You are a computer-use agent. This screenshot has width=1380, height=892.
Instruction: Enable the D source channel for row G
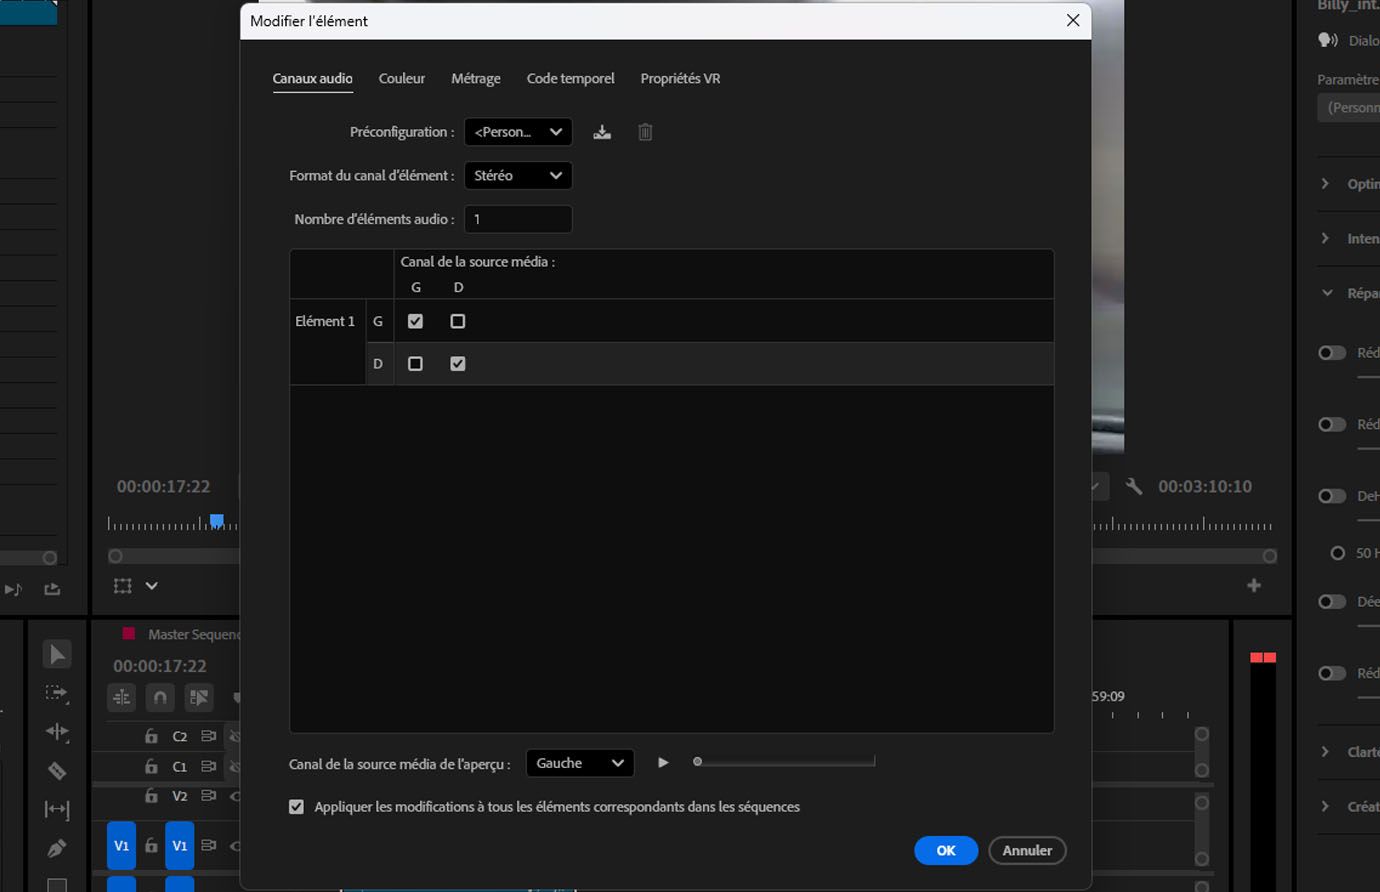pyautogui.click(x=457, y=321)
